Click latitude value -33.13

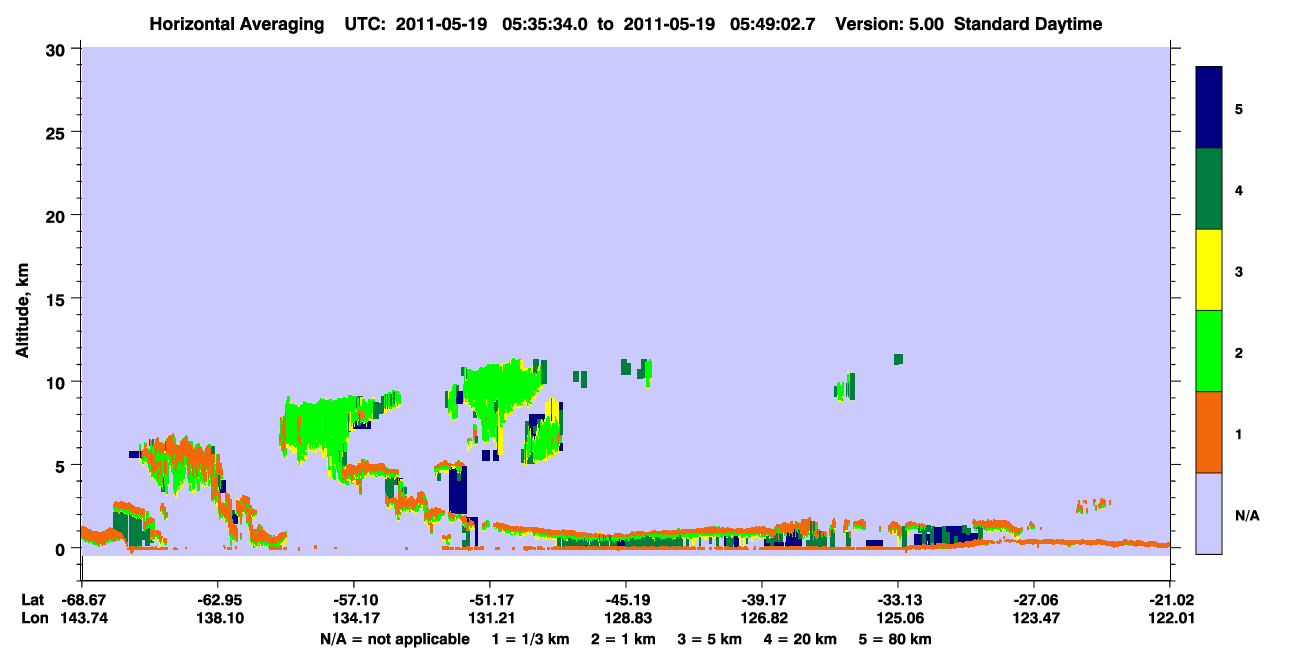898,600
